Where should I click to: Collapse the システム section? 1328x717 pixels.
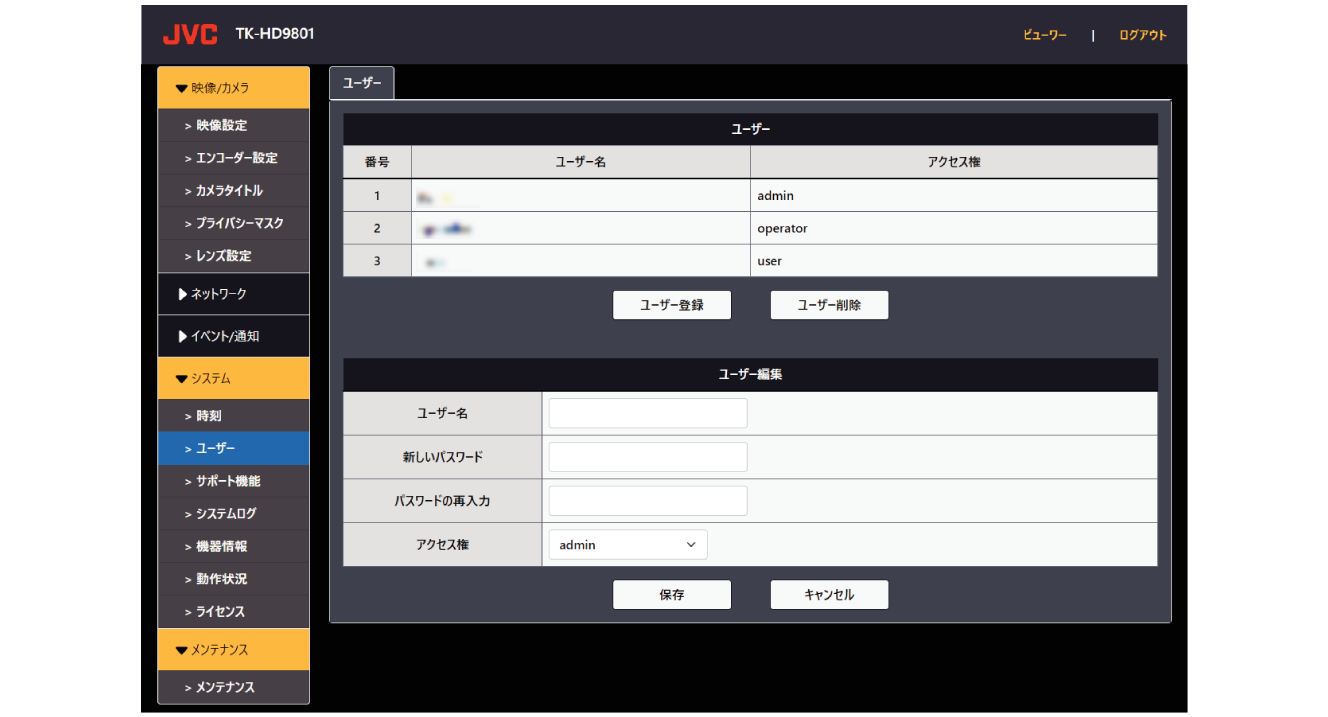point(233,379)
